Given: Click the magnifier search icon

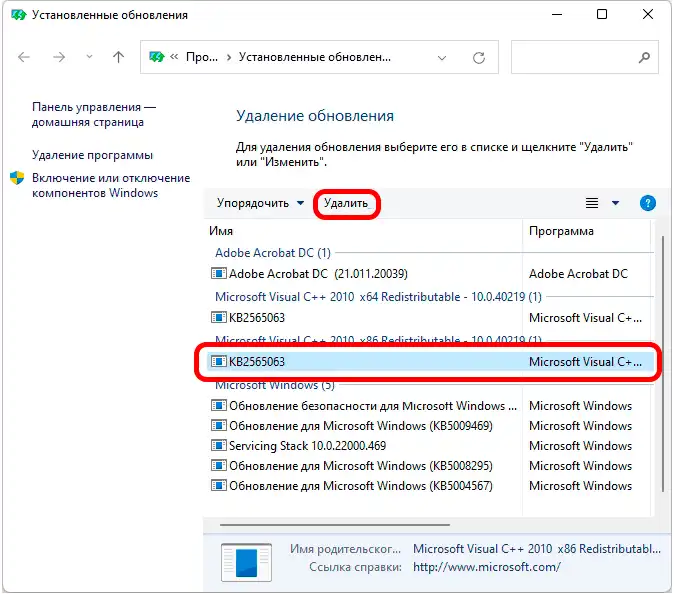Looking at the screenshot, I should (644, 57).
